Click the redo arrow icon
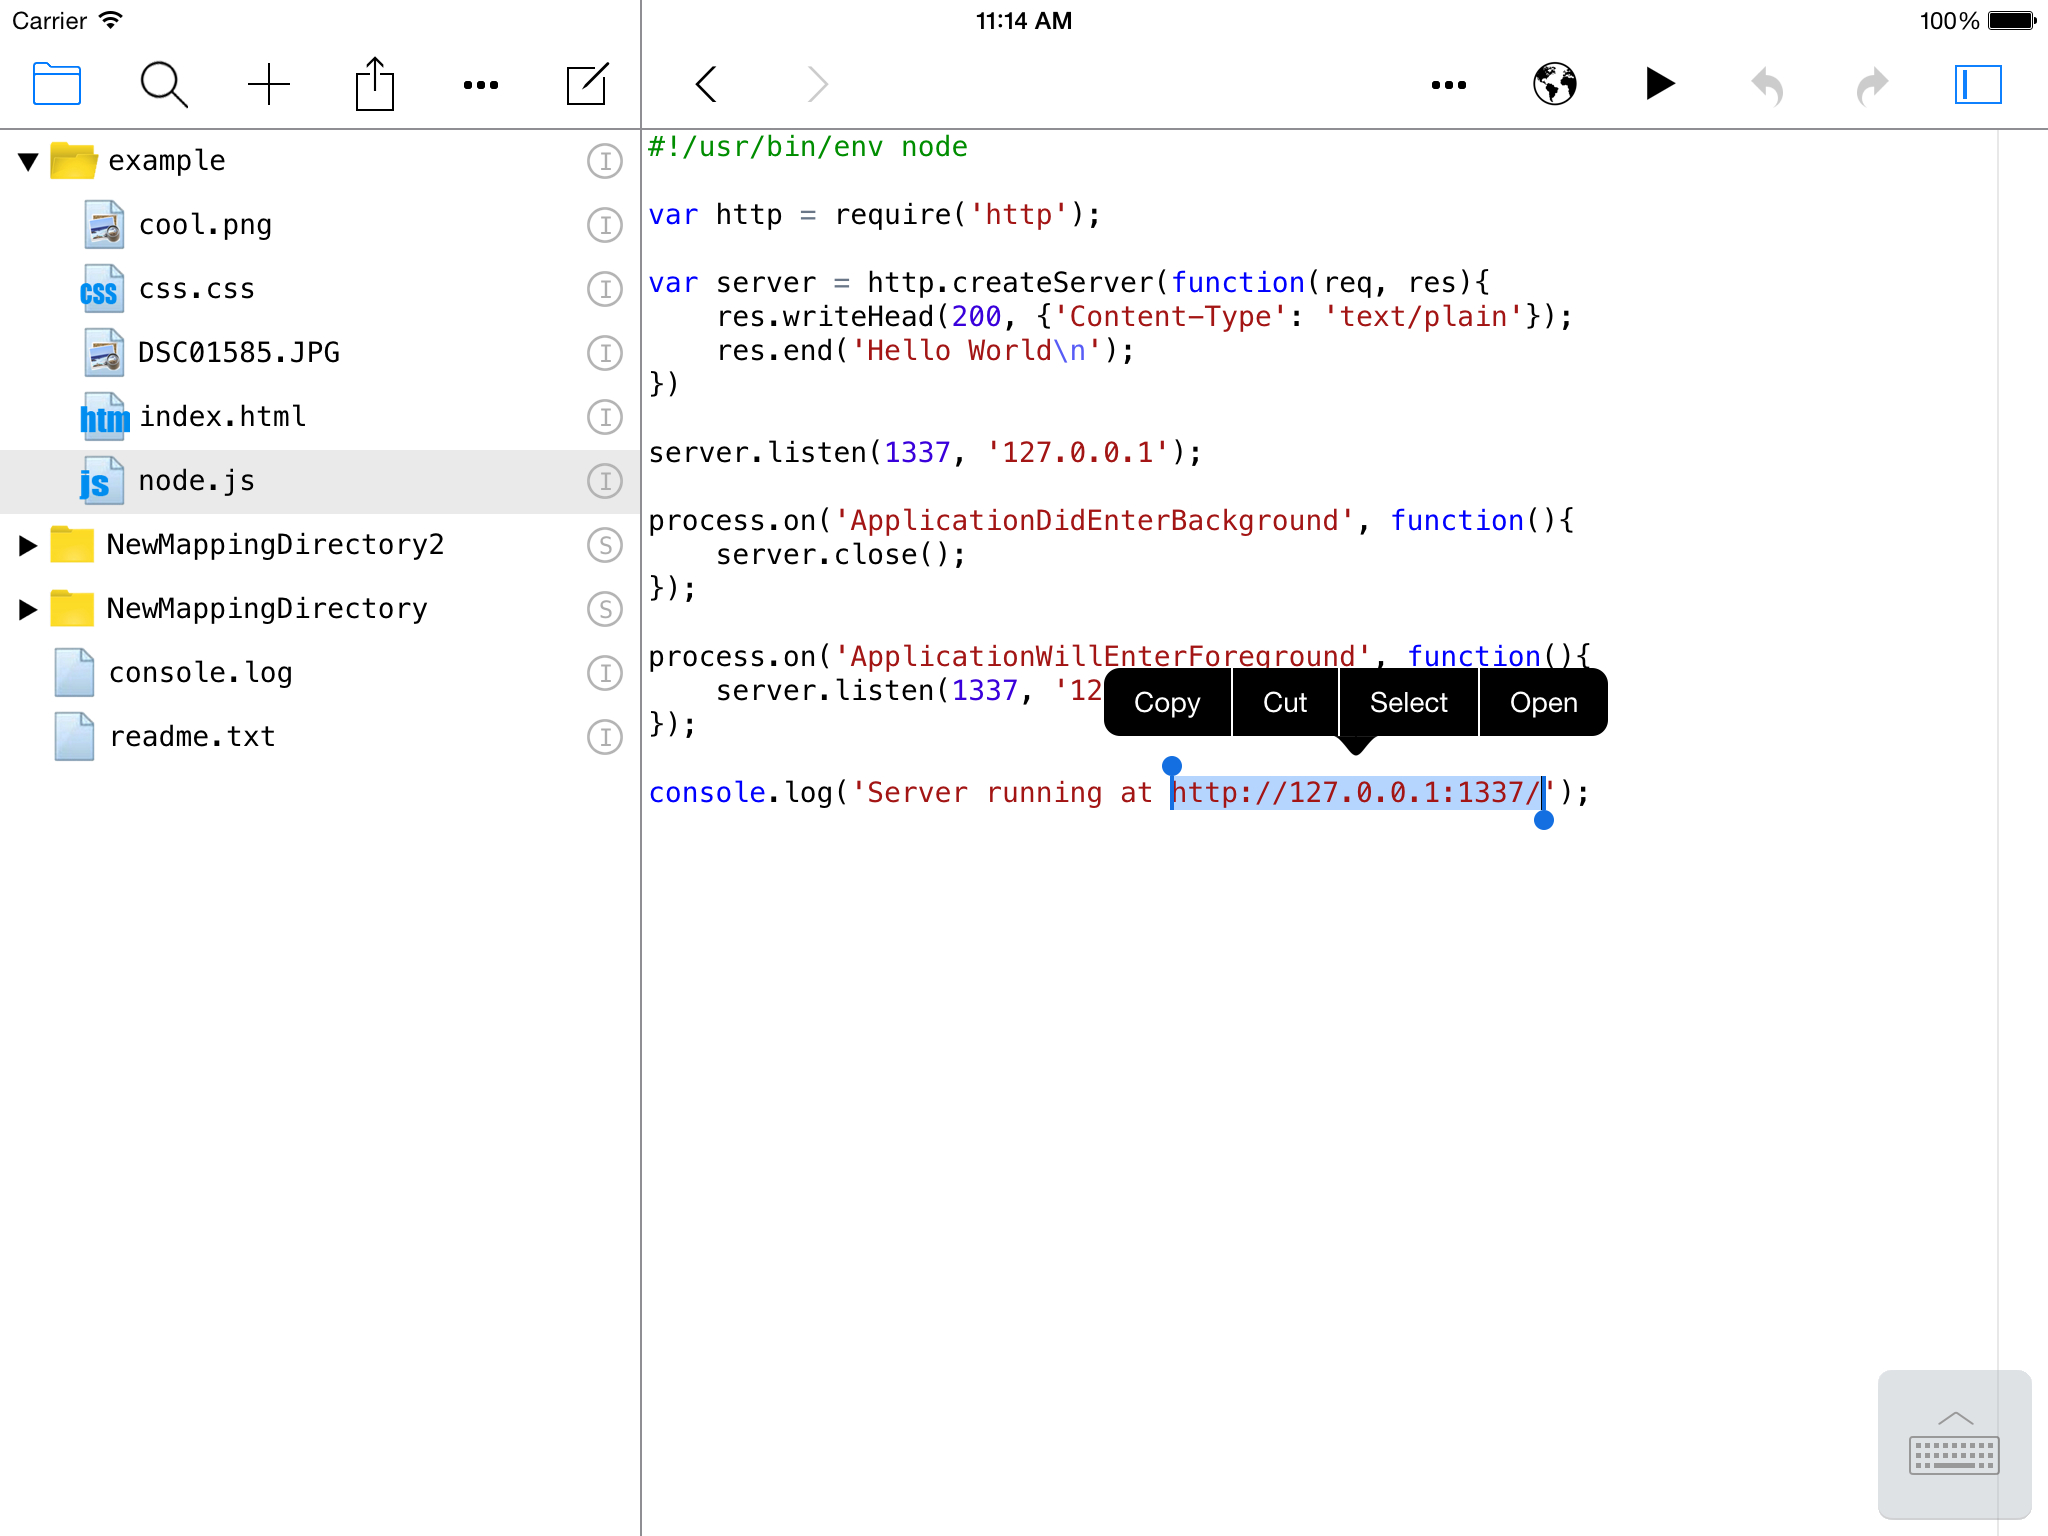This screenshot has width=2048, height=1536. click(x=1872, y=84)
